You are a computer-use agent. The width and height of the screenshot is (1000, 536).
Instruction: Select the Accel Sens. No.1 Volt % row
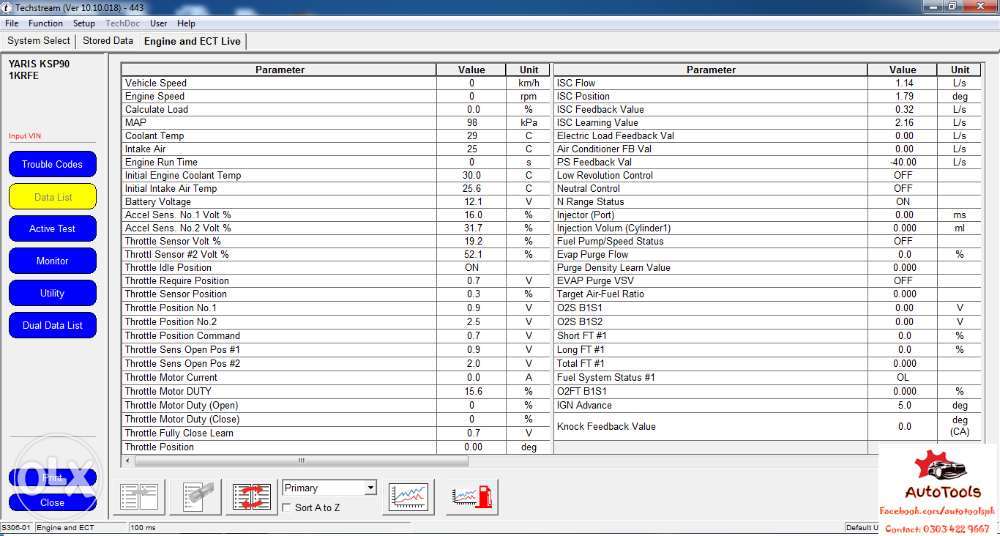click(335, 215)
